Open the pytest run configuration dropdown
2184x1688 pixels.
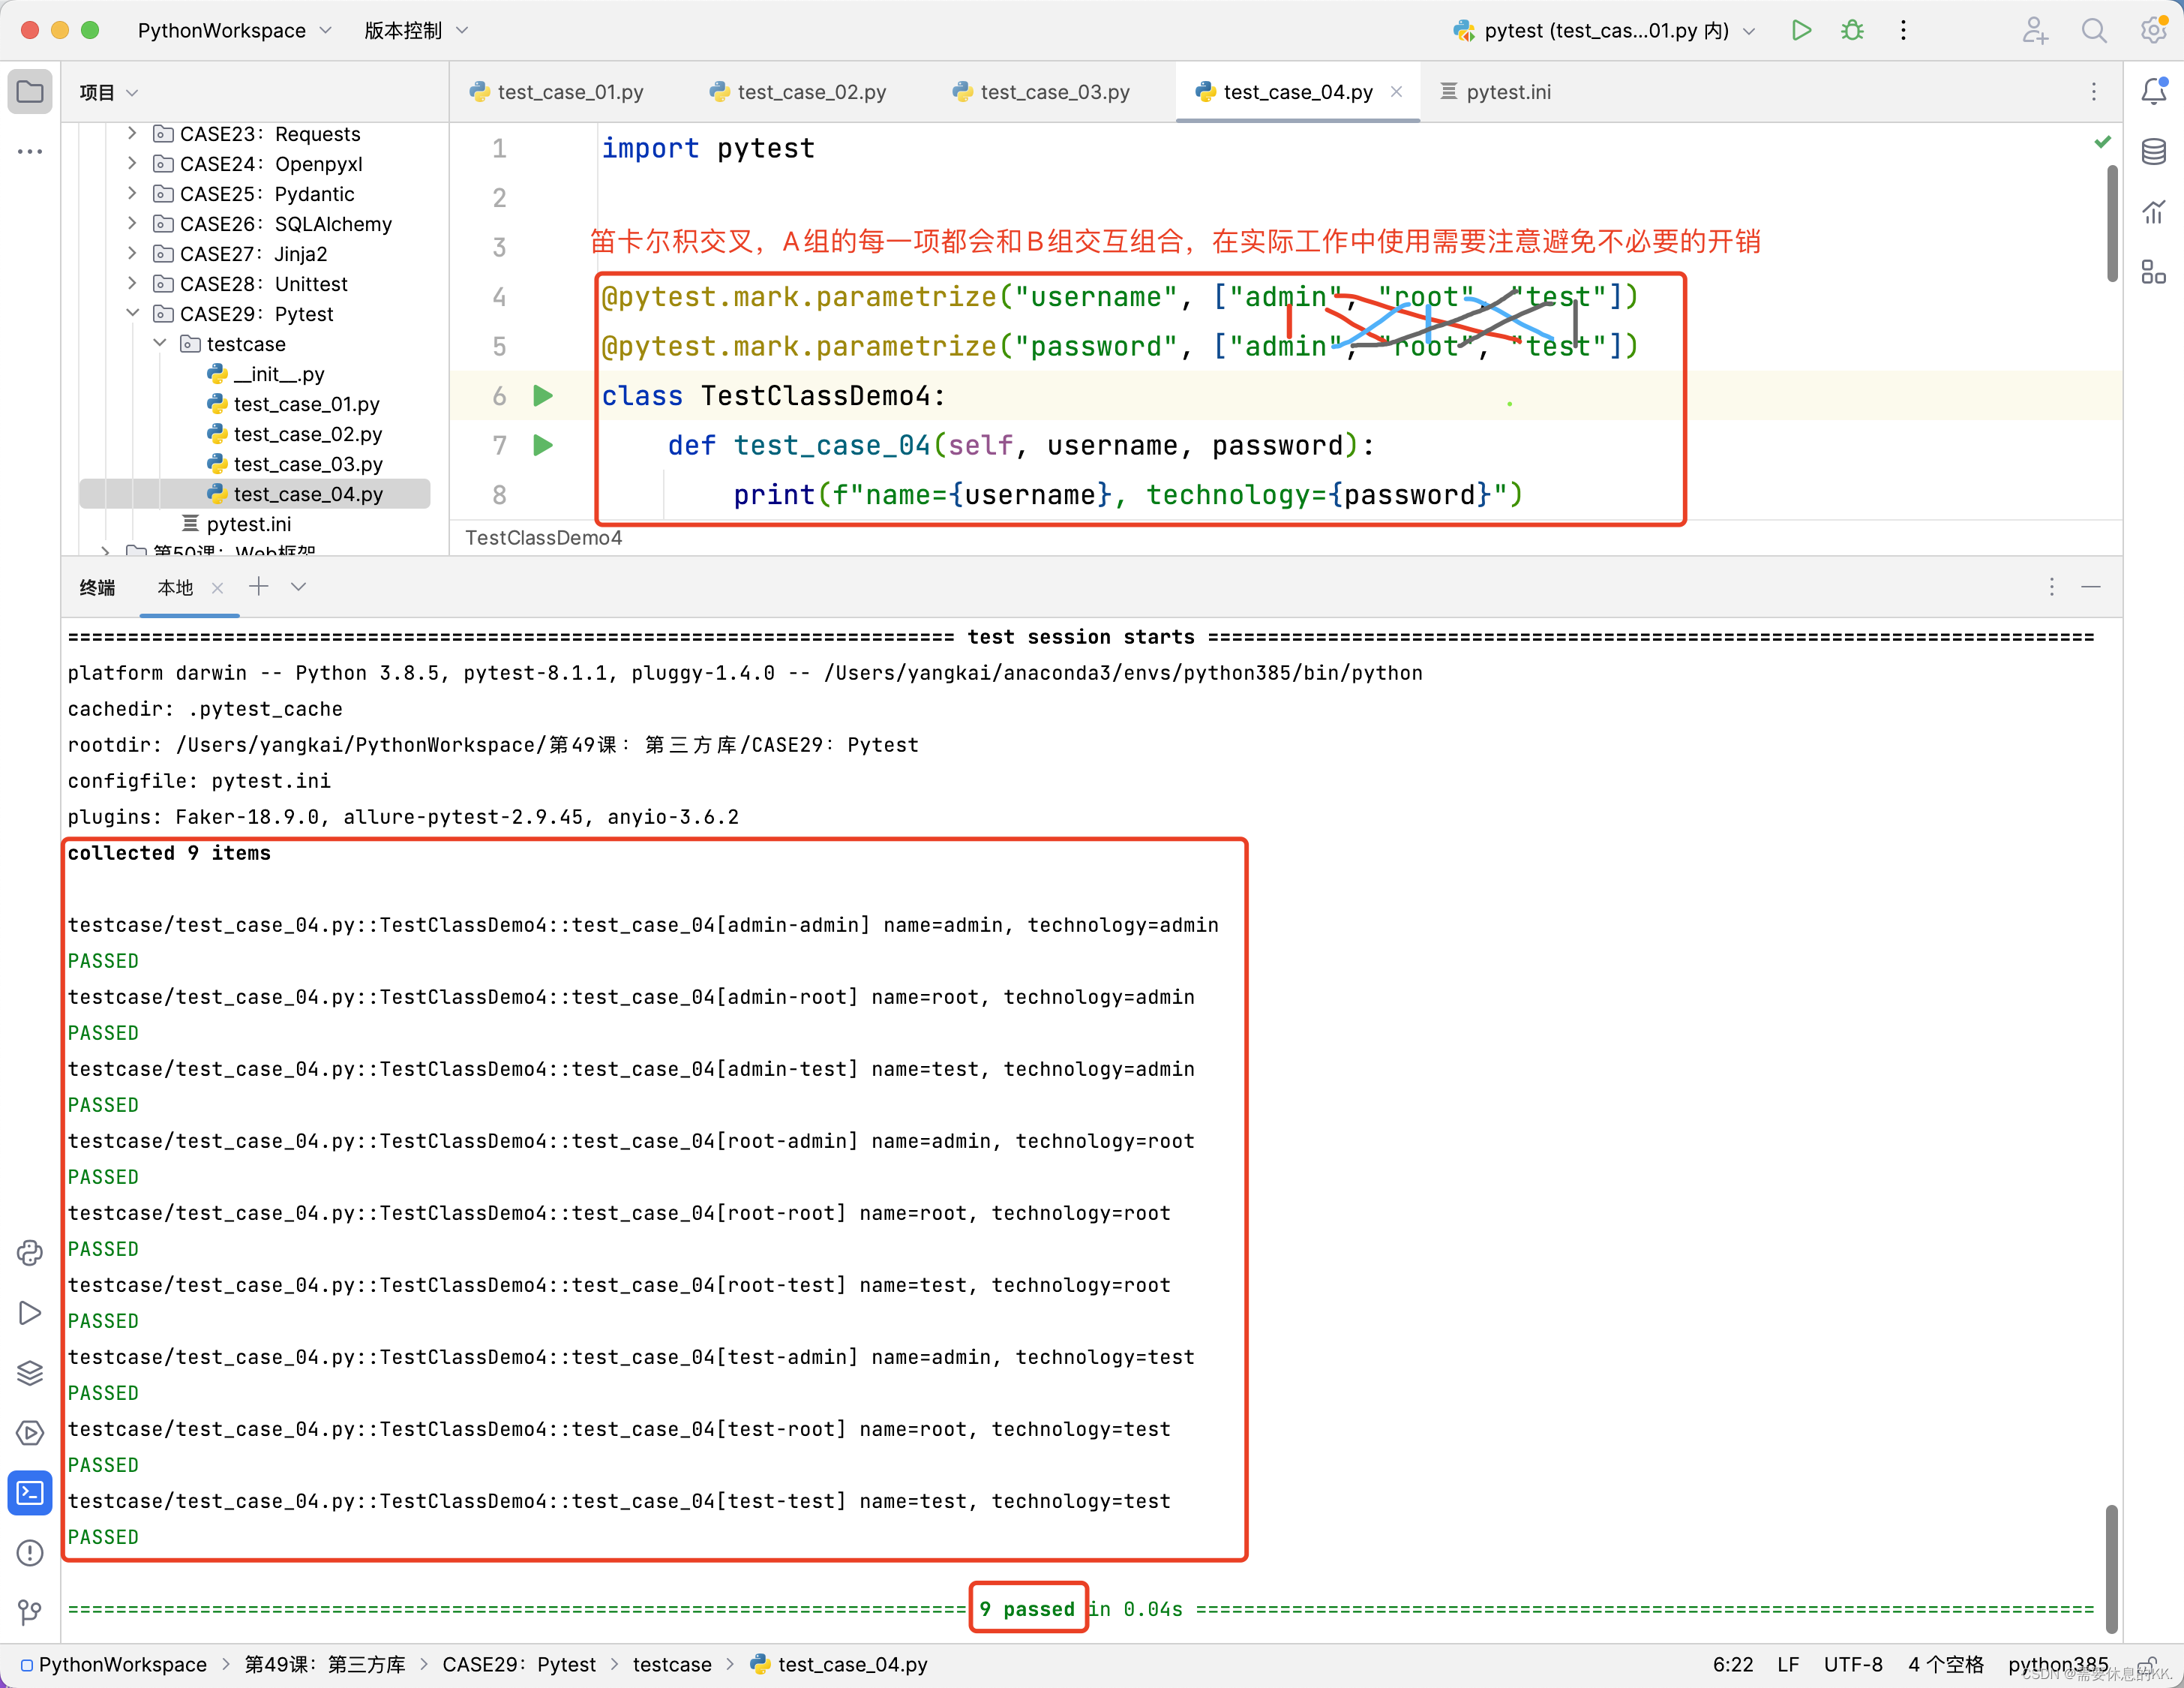[1603, 30]
